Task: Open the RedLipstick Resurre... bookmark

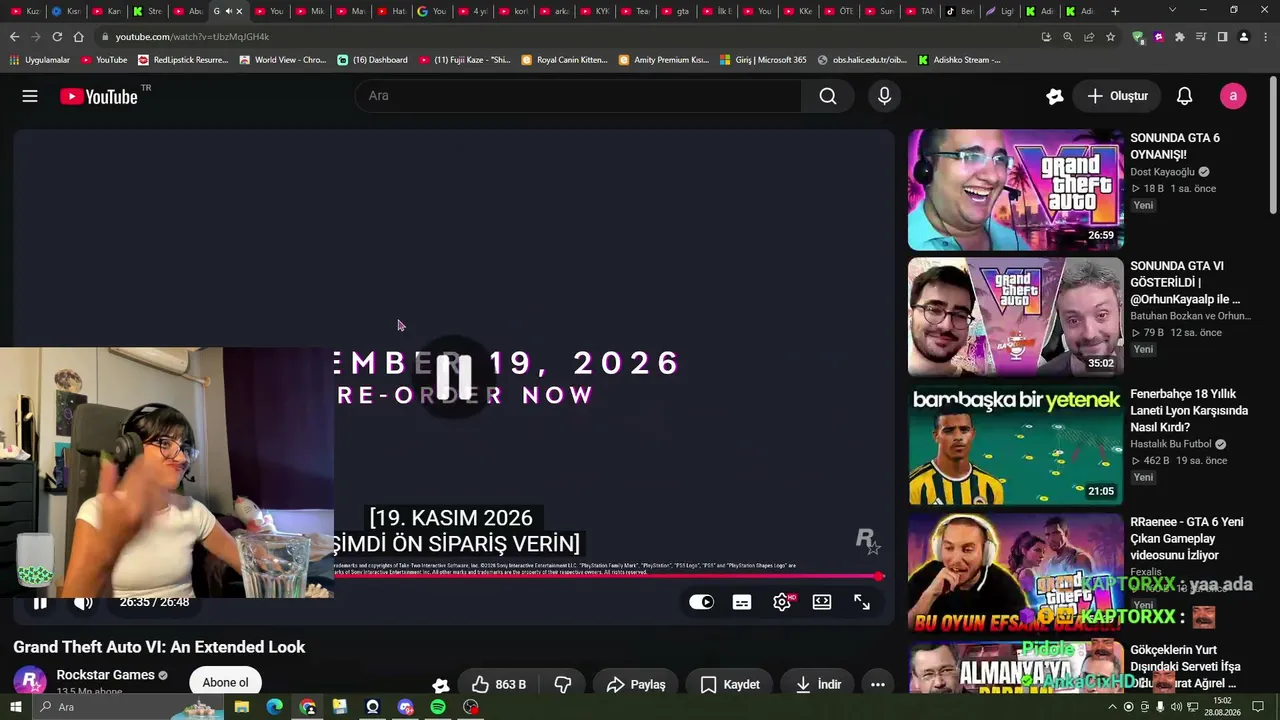Action: (x=183, y=60)
